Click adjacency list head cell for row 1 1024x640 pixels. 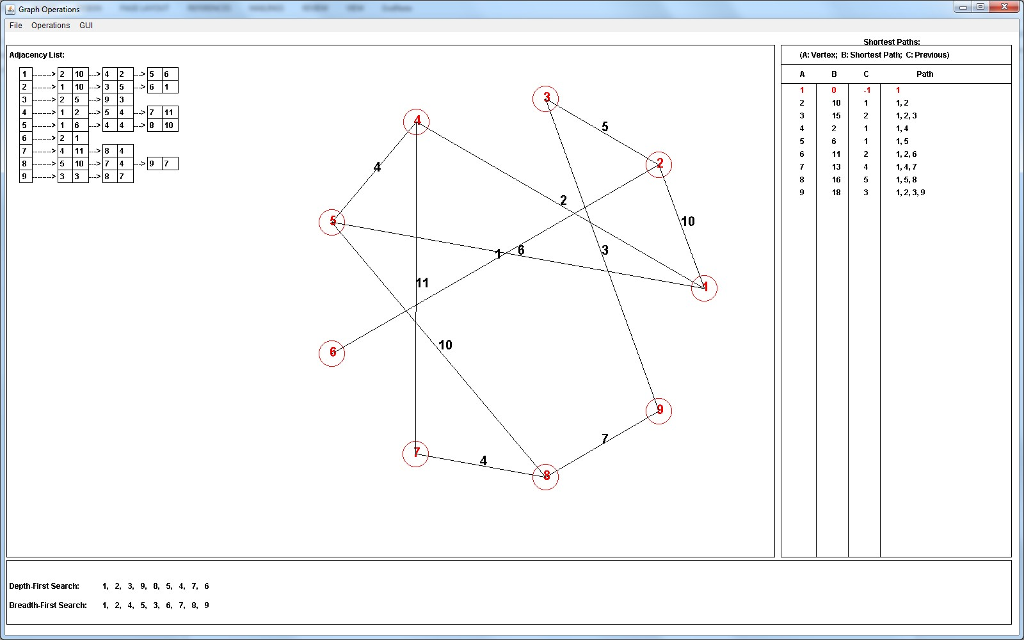25,74
